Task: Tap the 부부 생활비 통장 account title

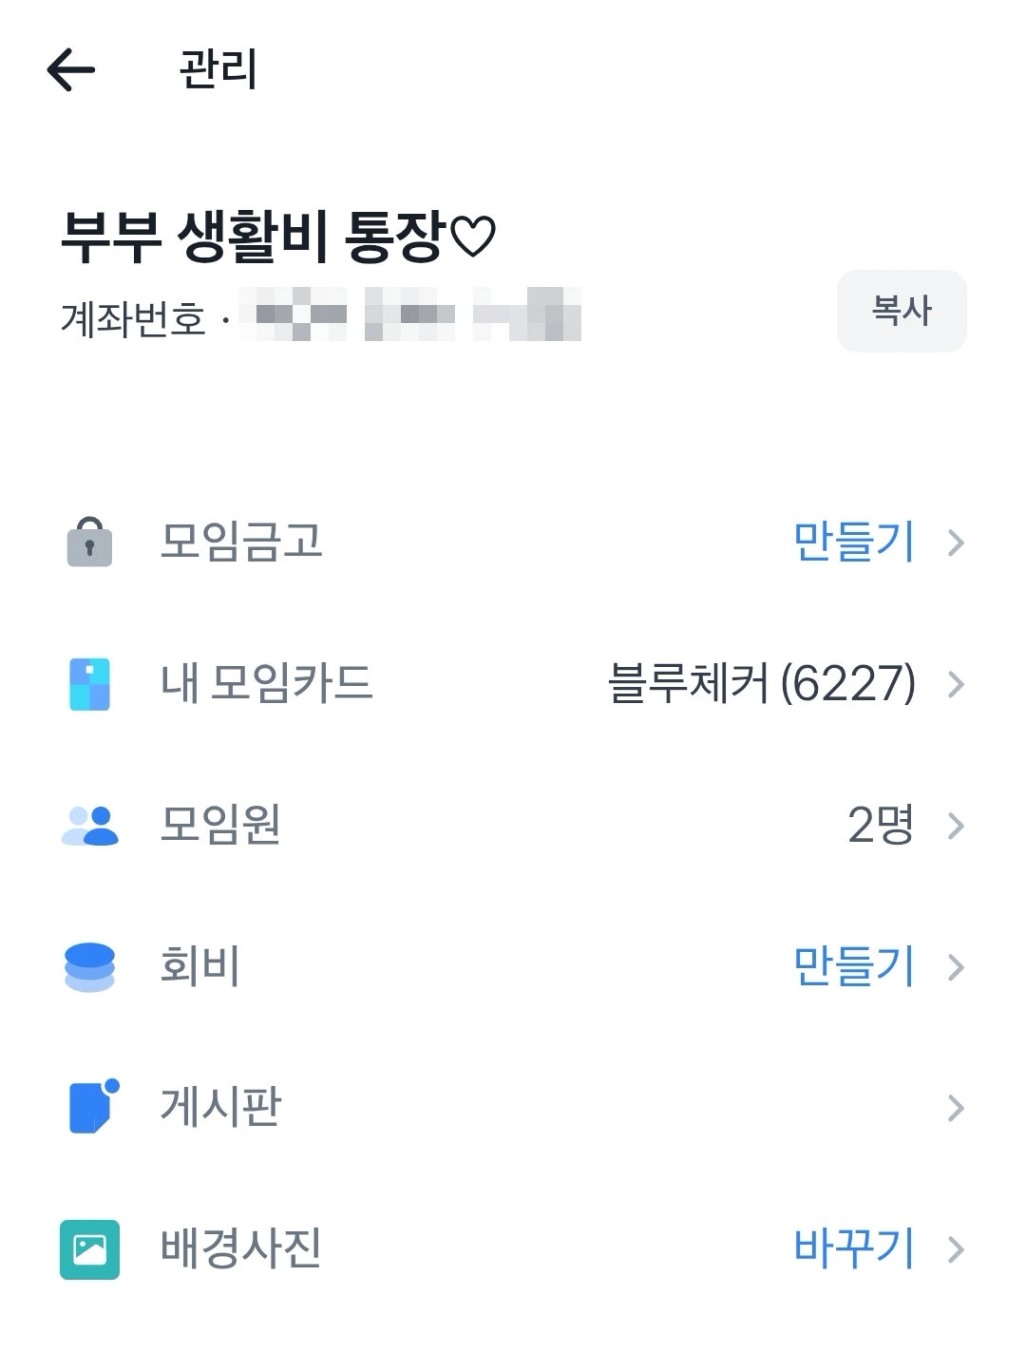Action: coord(278,238)
